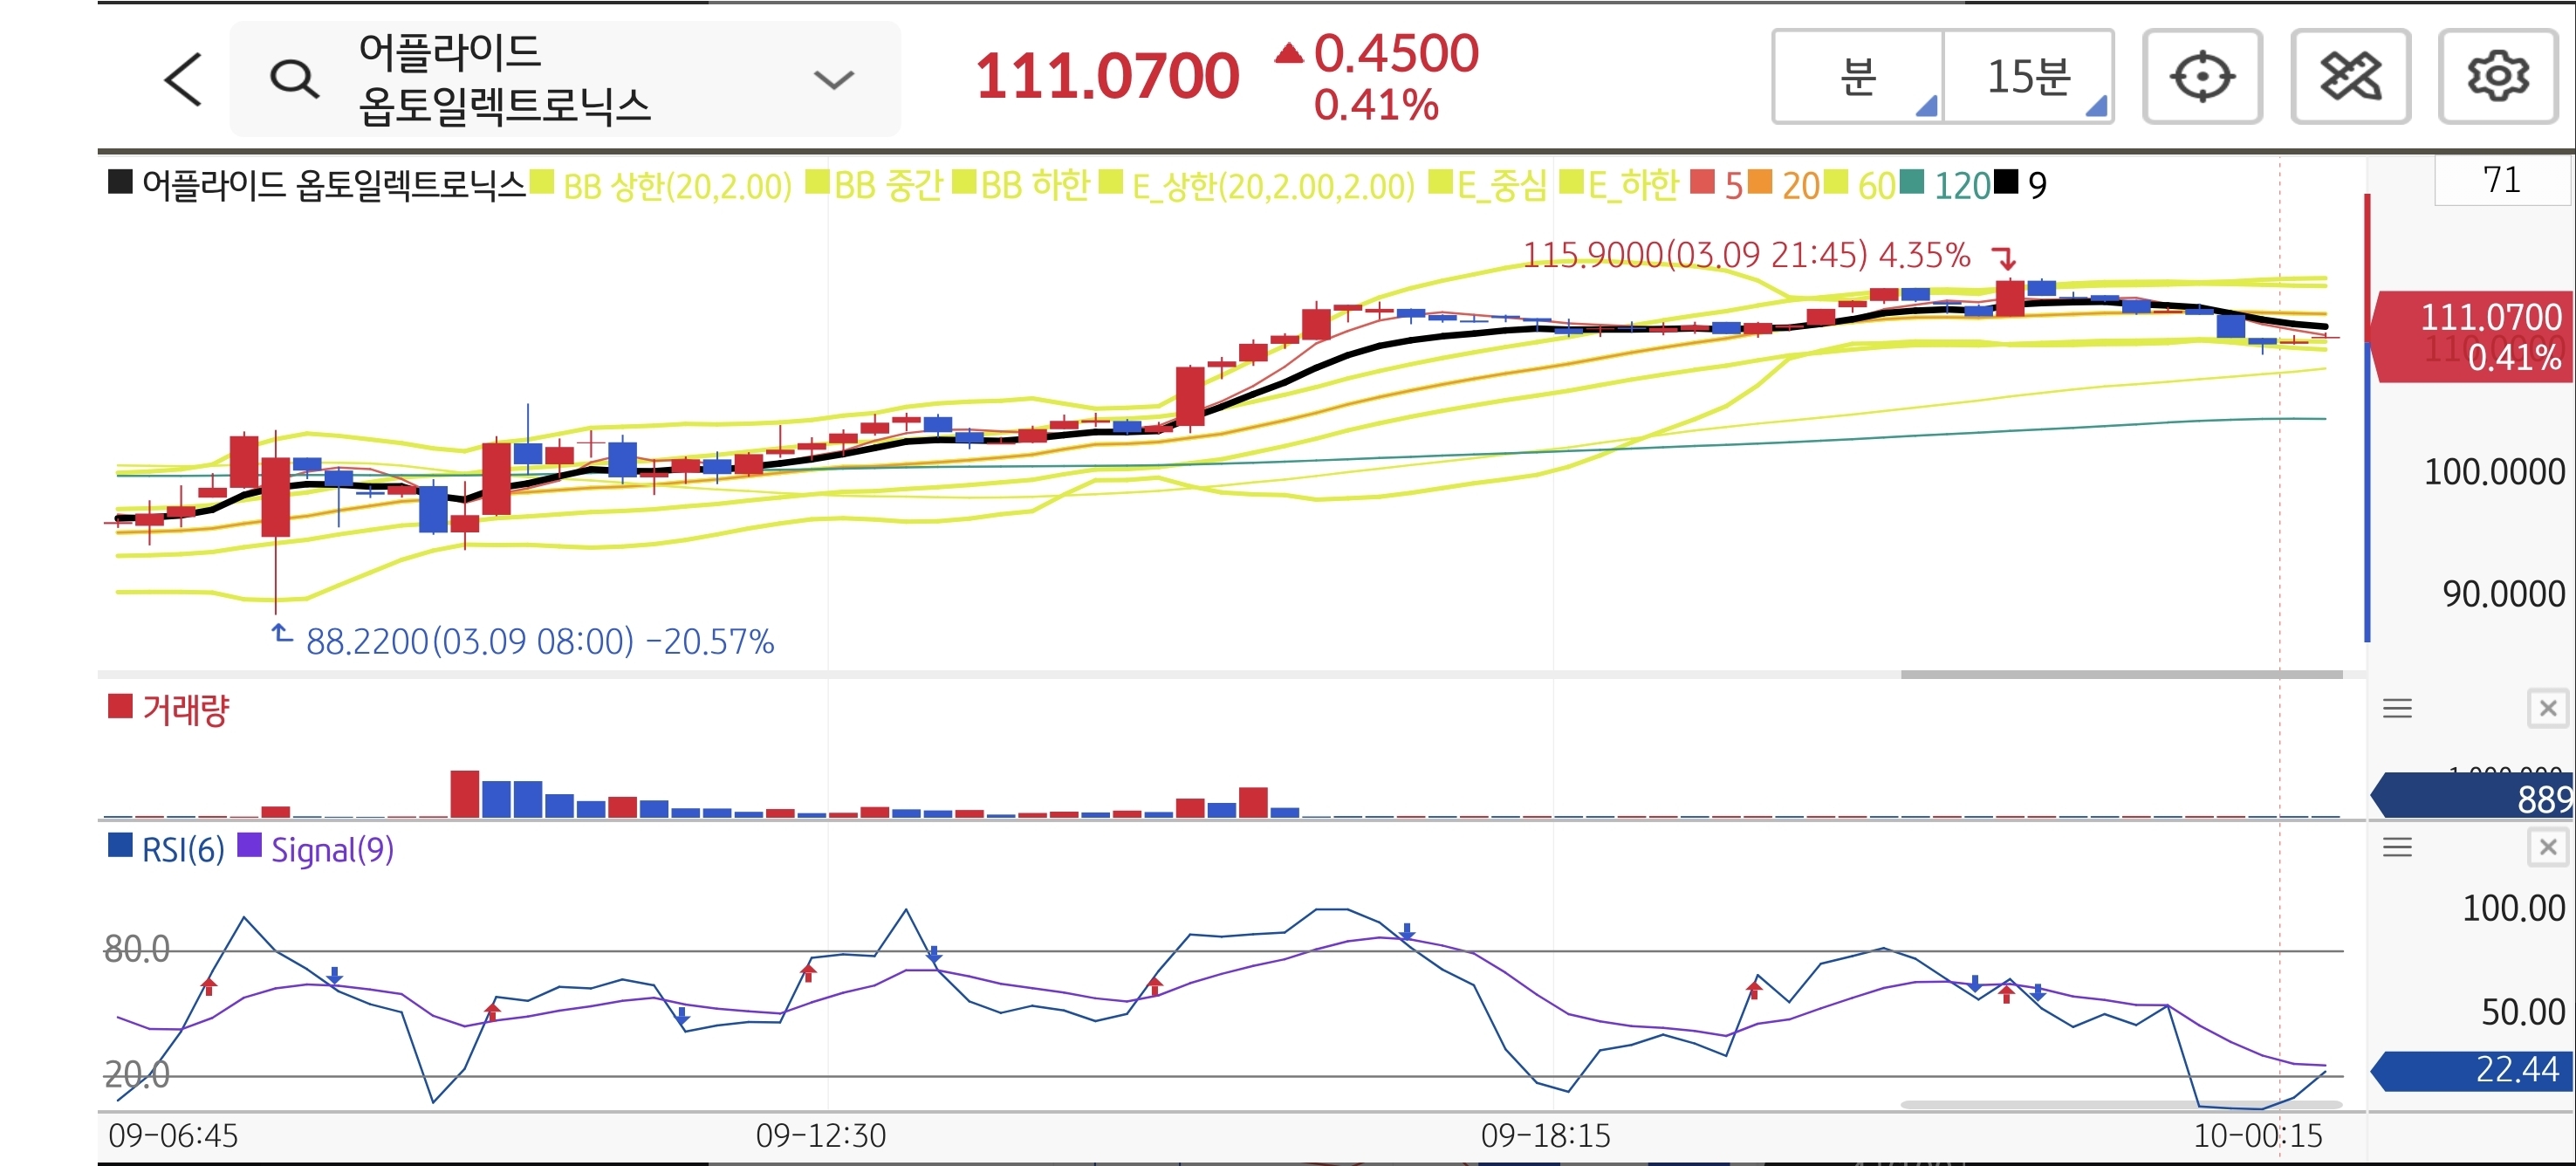This screenshot has height=1166, width=2576.
Task: Open the 분 period type dropdown
Action: [x=1858, y=77]
